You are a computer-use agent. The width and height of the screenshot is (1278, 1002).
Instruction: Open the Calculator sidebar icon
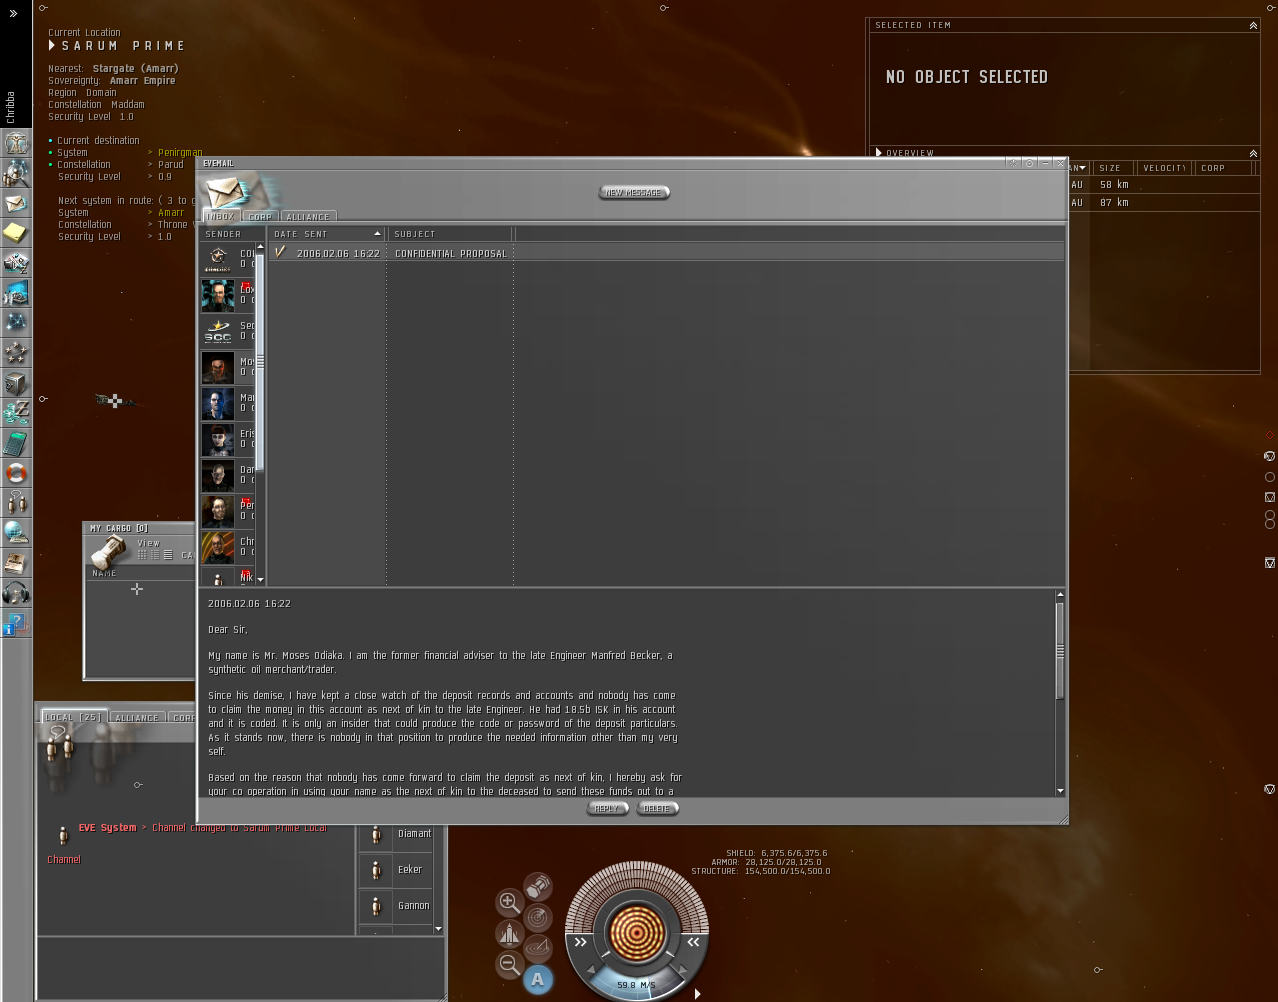pos(16,442)
